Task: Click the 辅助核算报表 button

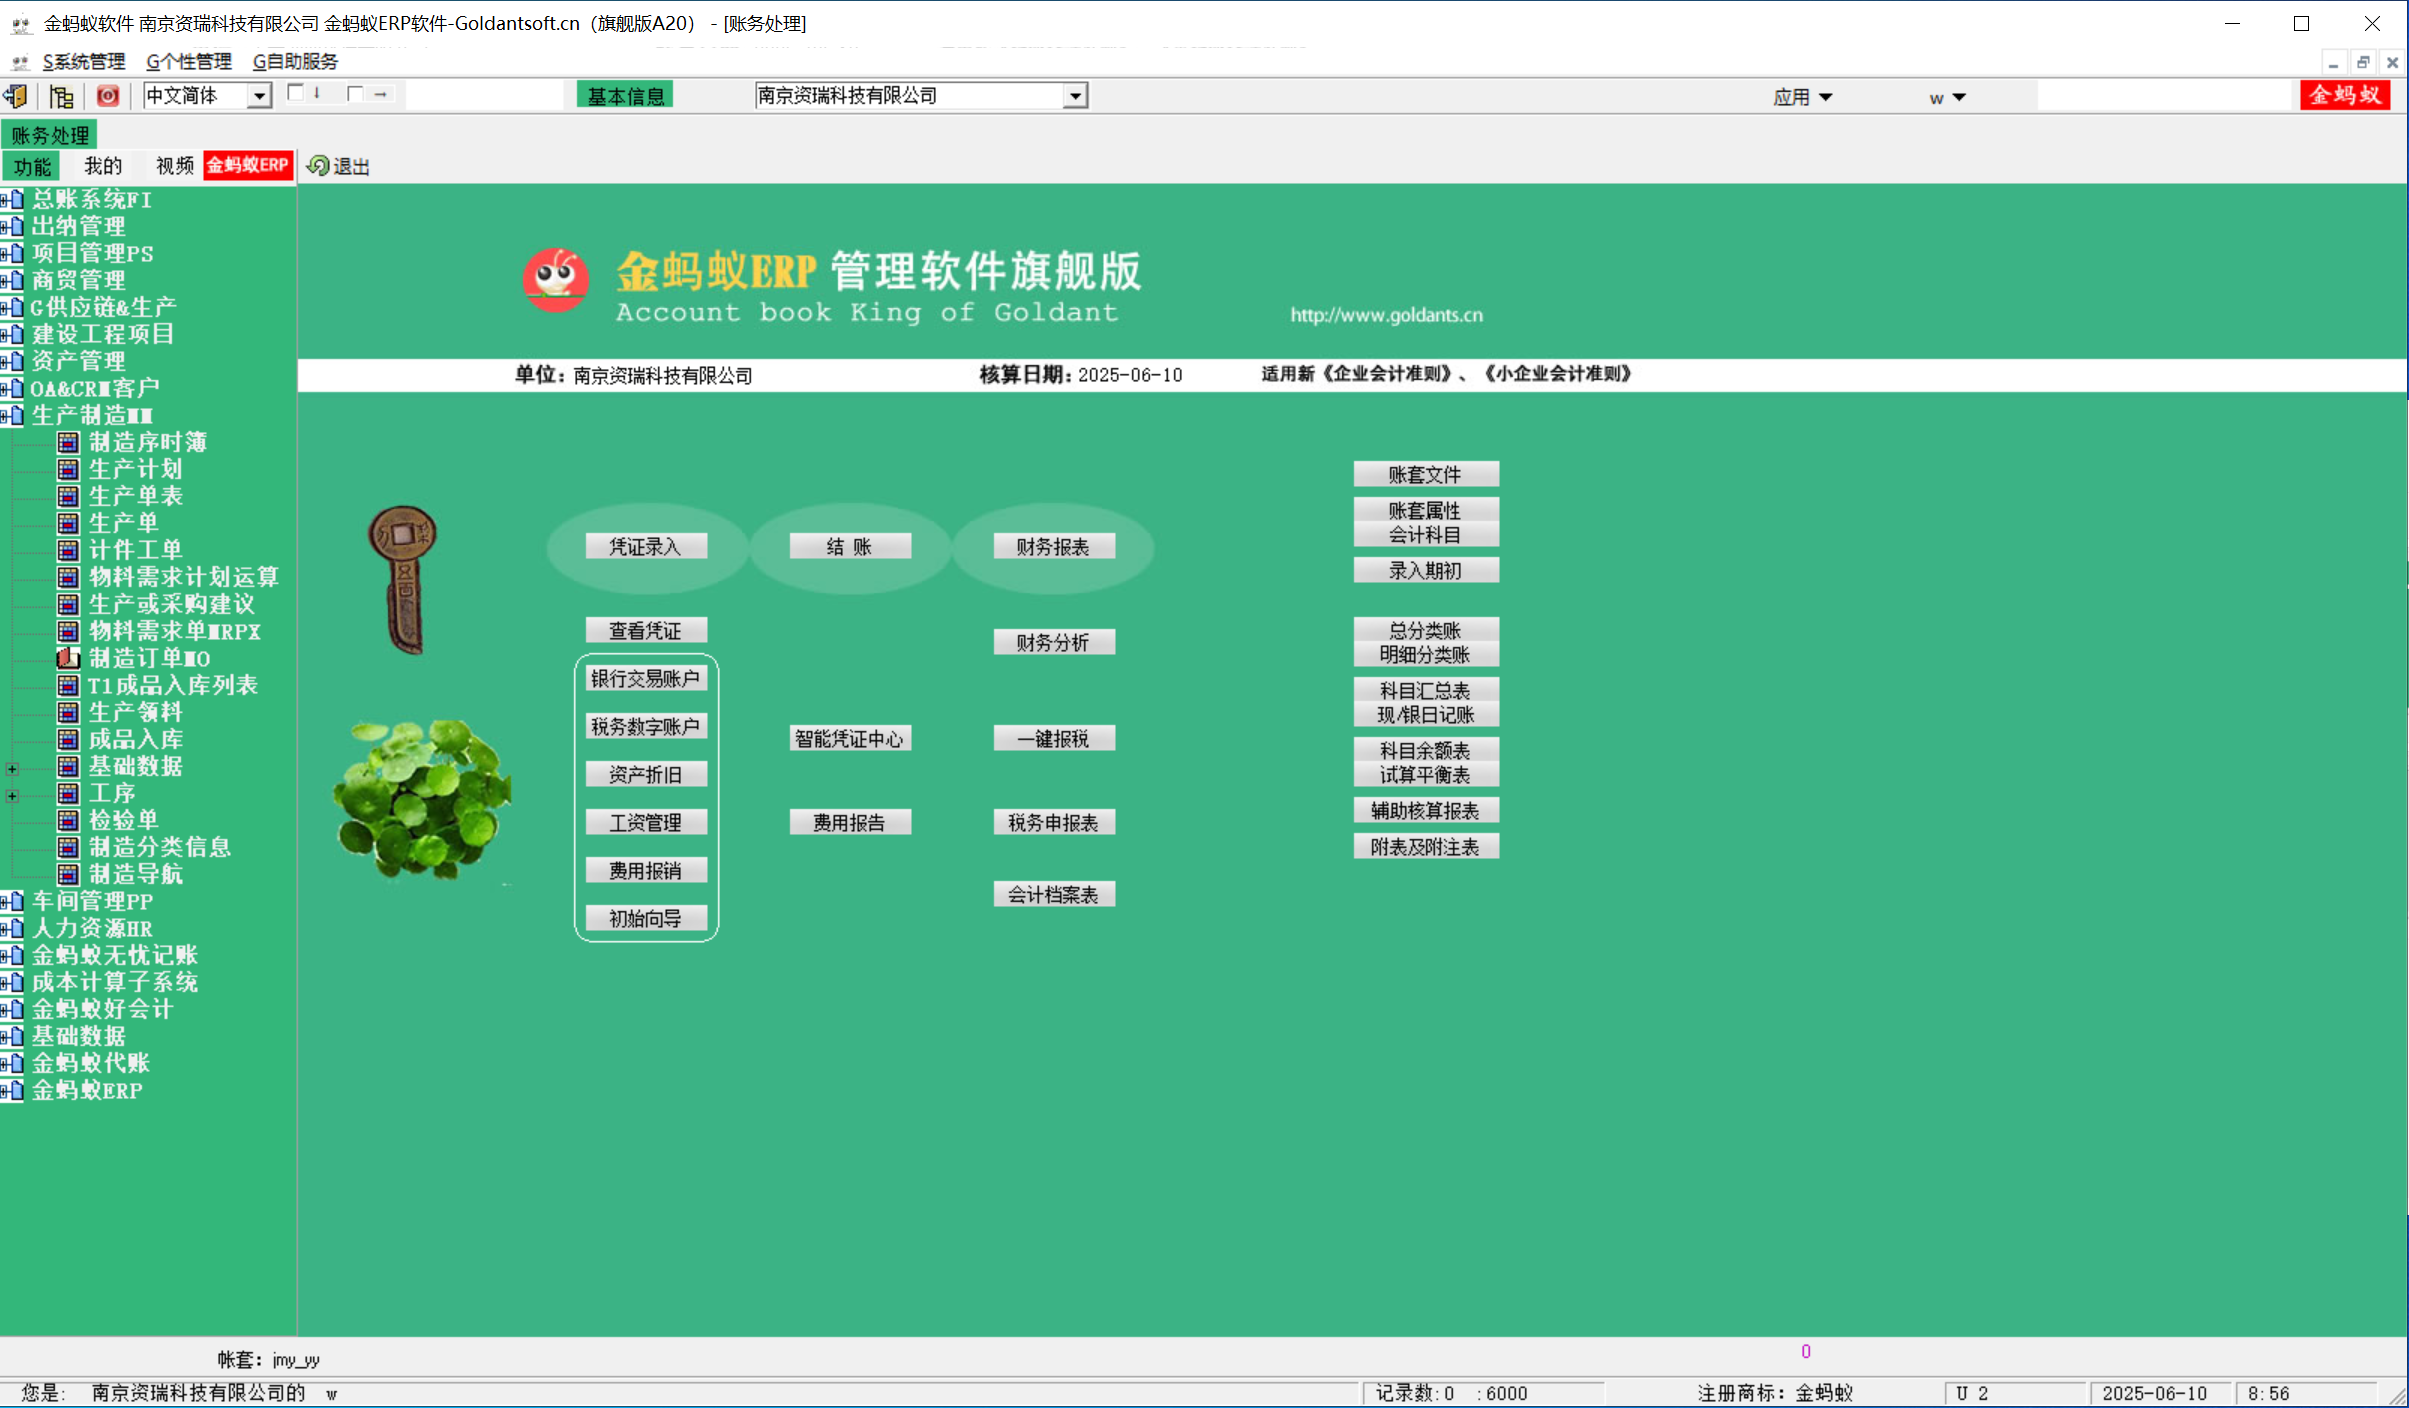Action: 1426,810
